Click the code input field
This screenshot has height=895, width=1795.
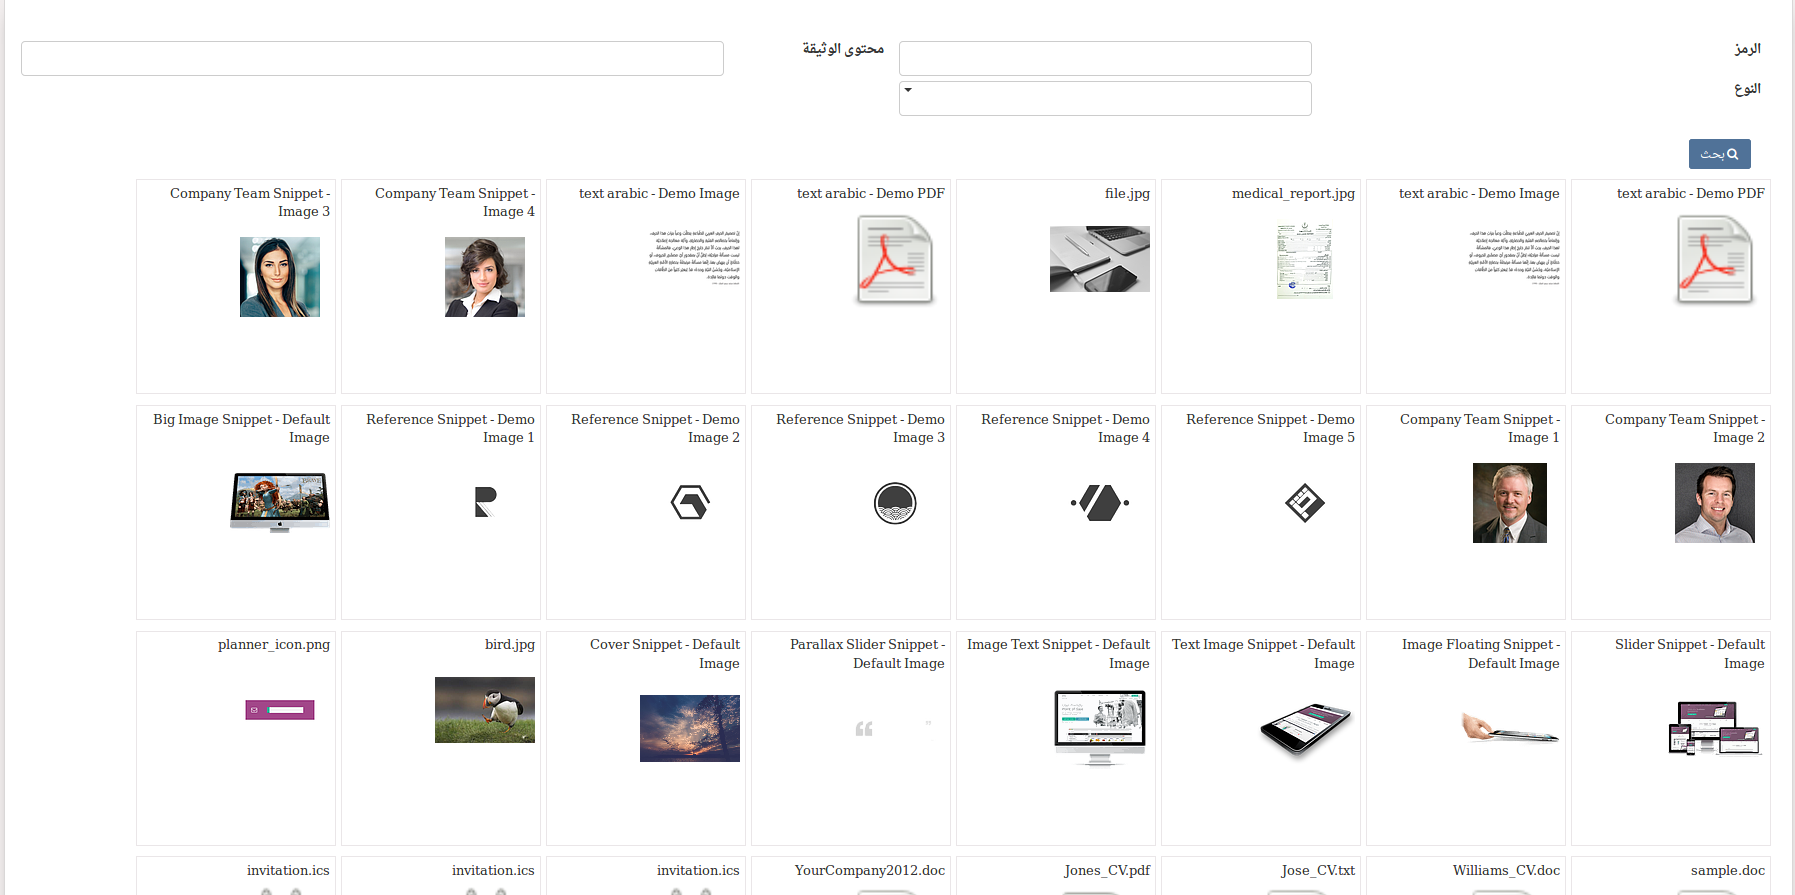1104,58
